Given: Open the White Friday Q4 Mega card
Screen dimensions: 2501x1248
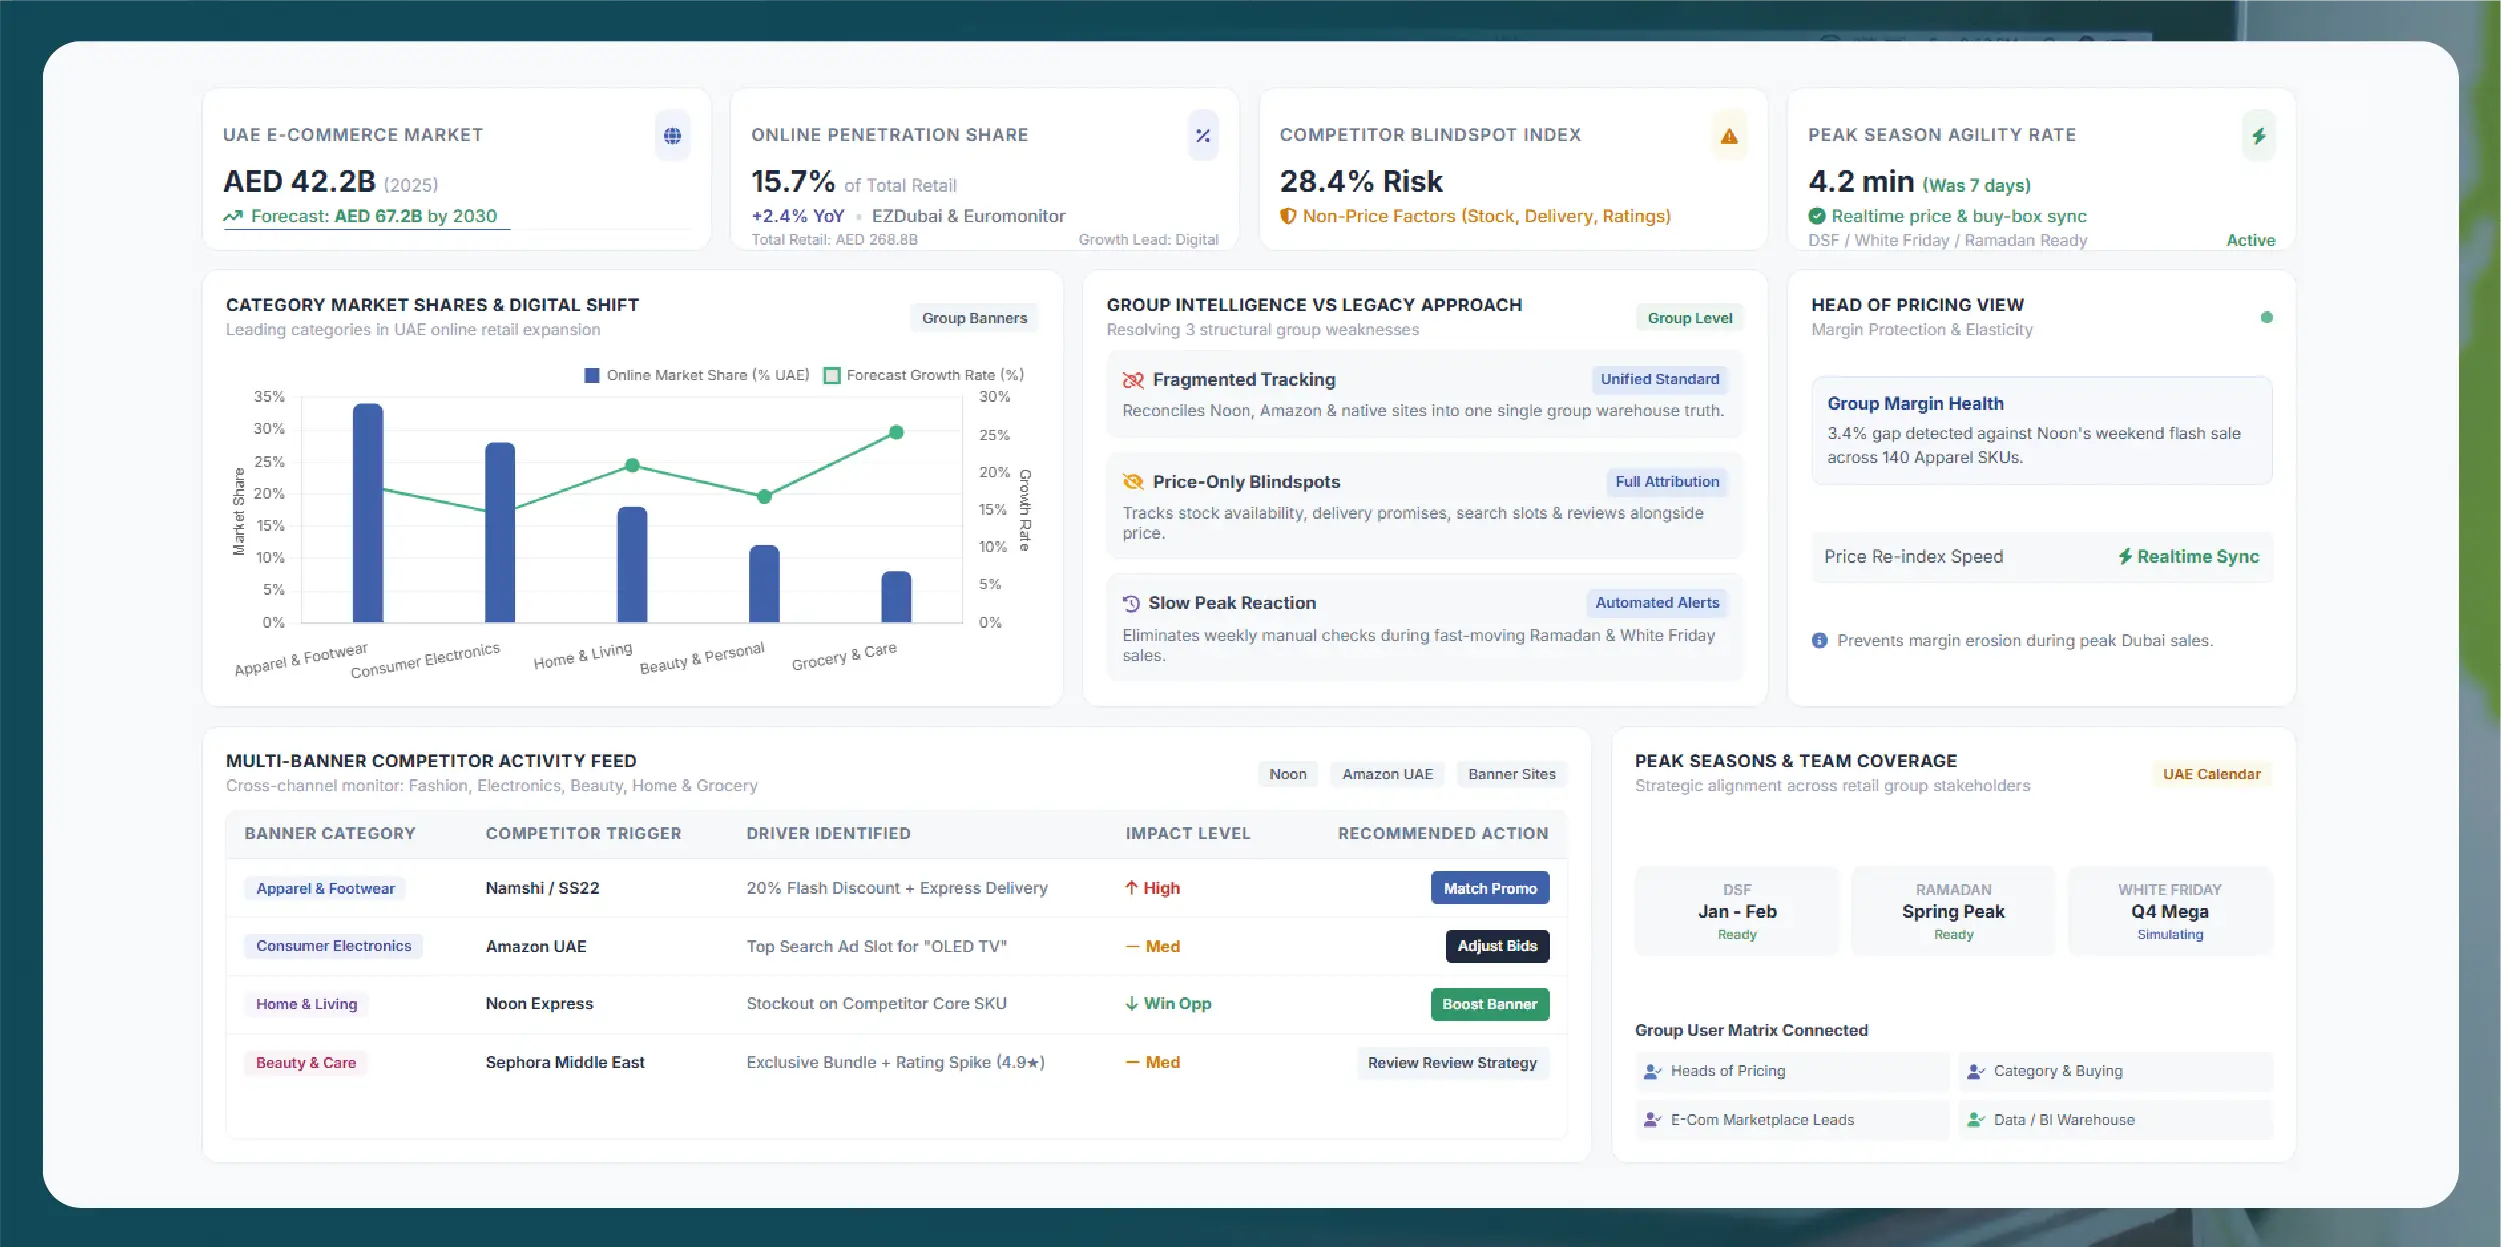Looking at the screenshot, I should (x=2169, y=911).
